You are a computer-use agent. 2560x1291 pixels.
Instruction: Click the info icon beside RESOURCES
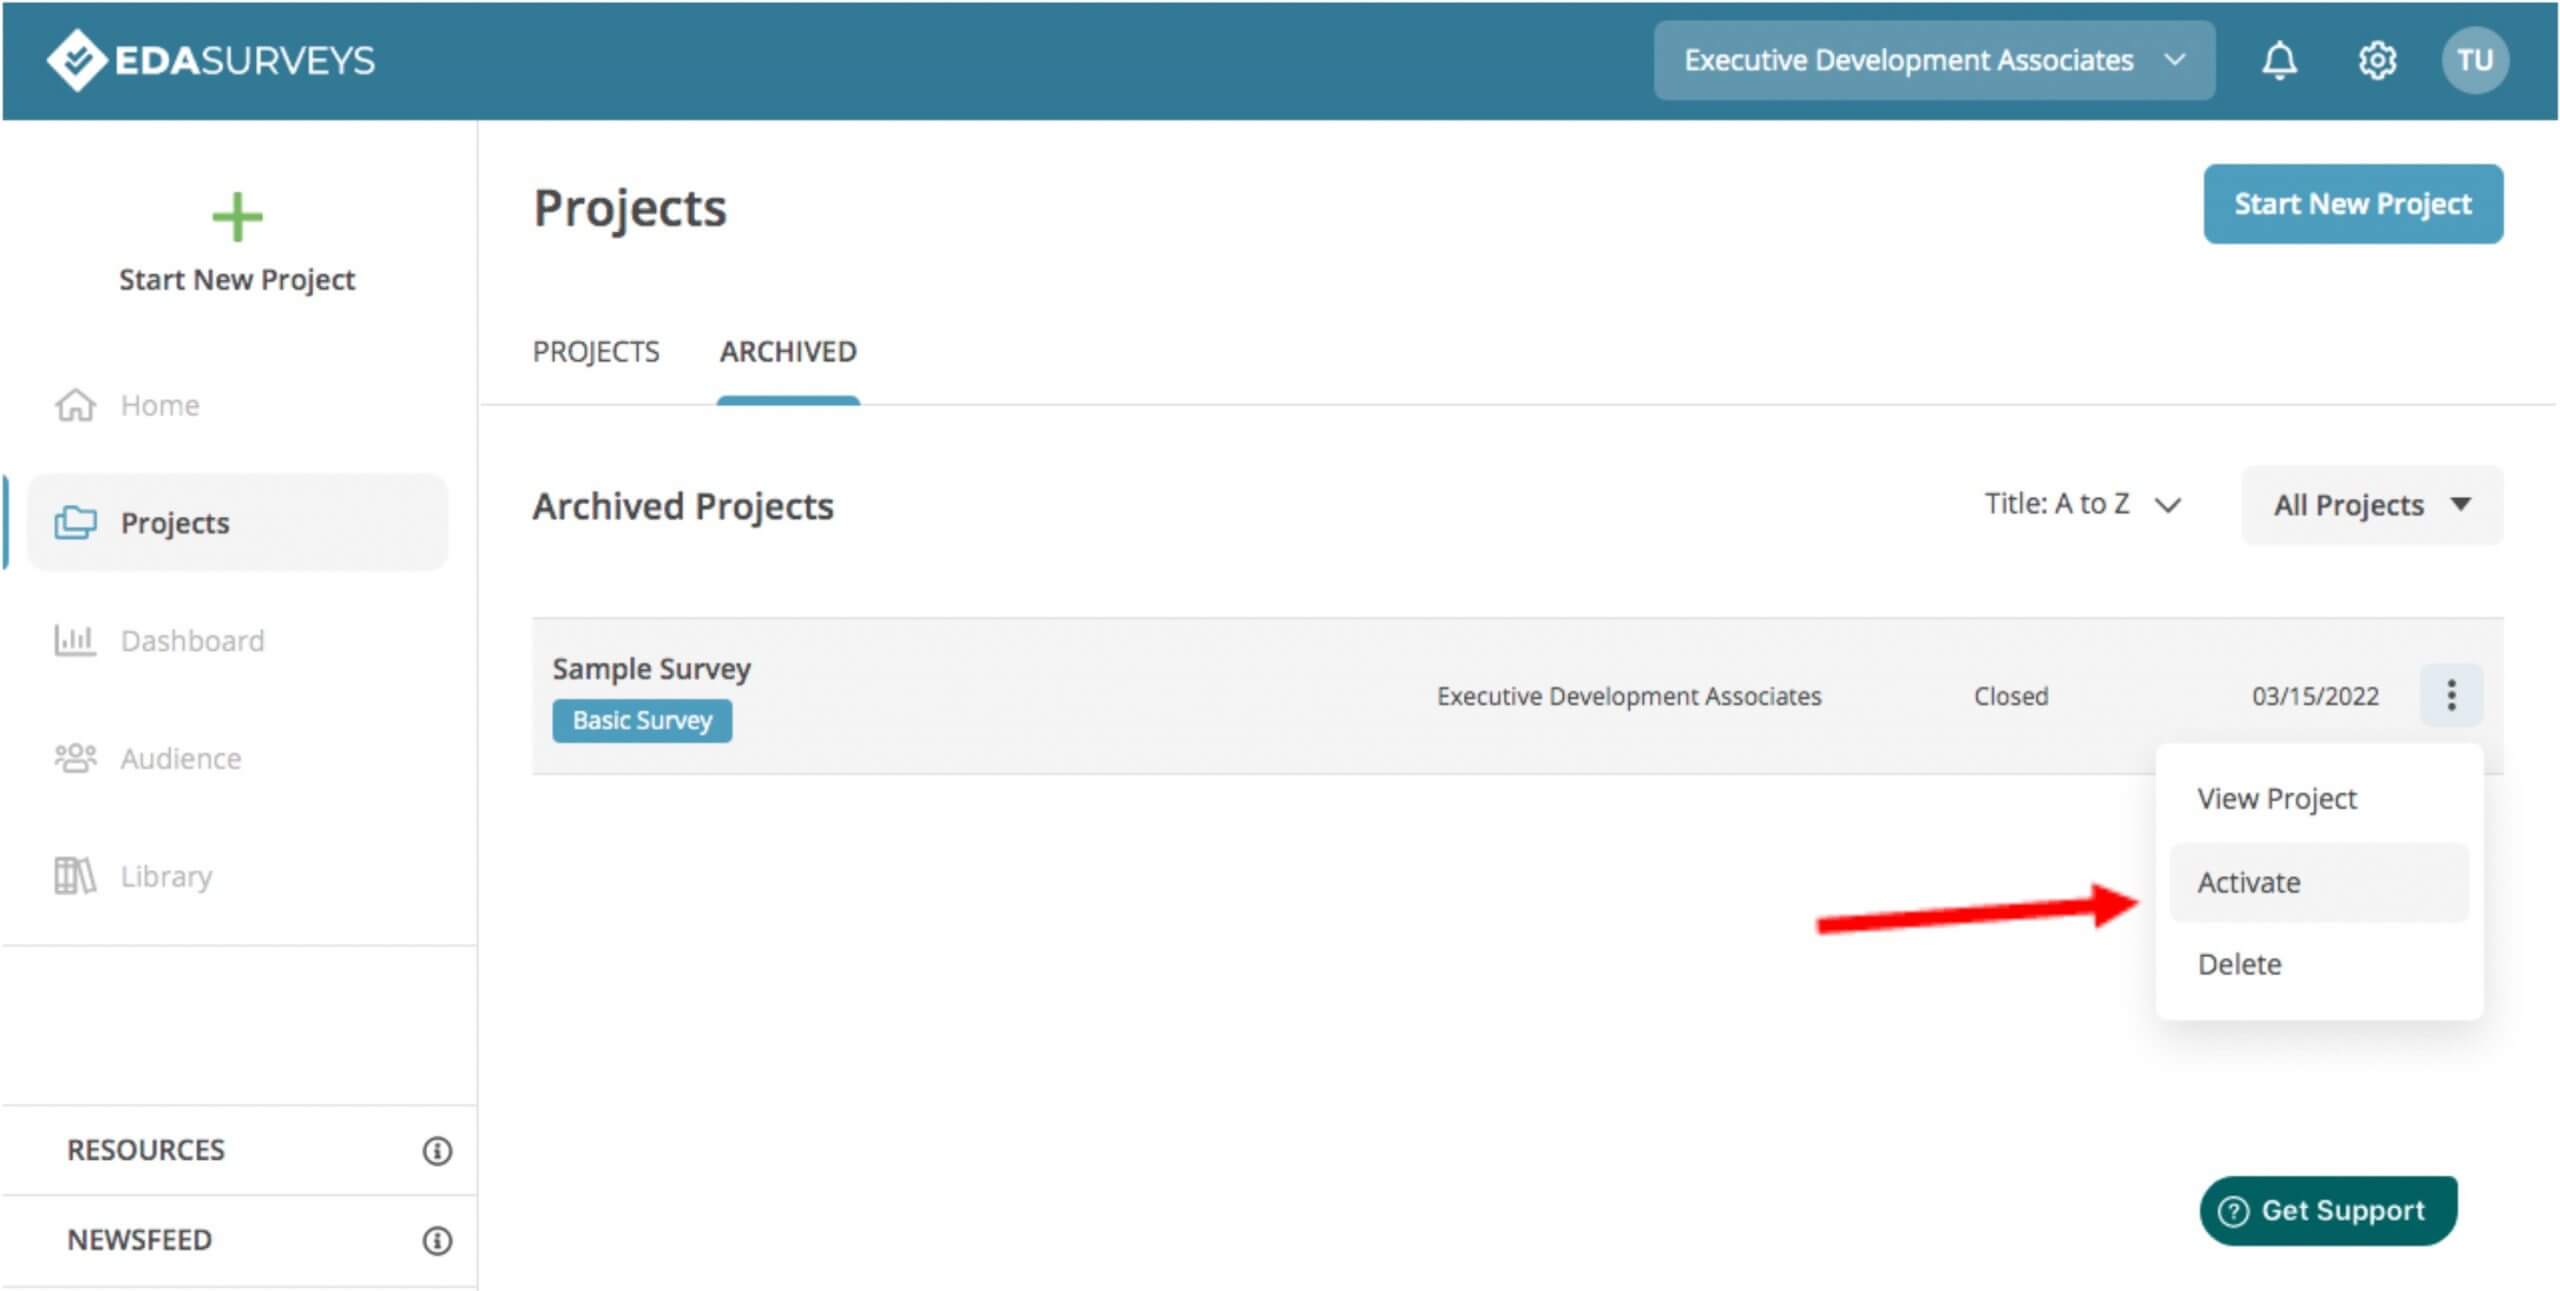pyautogui.click(x=437, y=1151)
